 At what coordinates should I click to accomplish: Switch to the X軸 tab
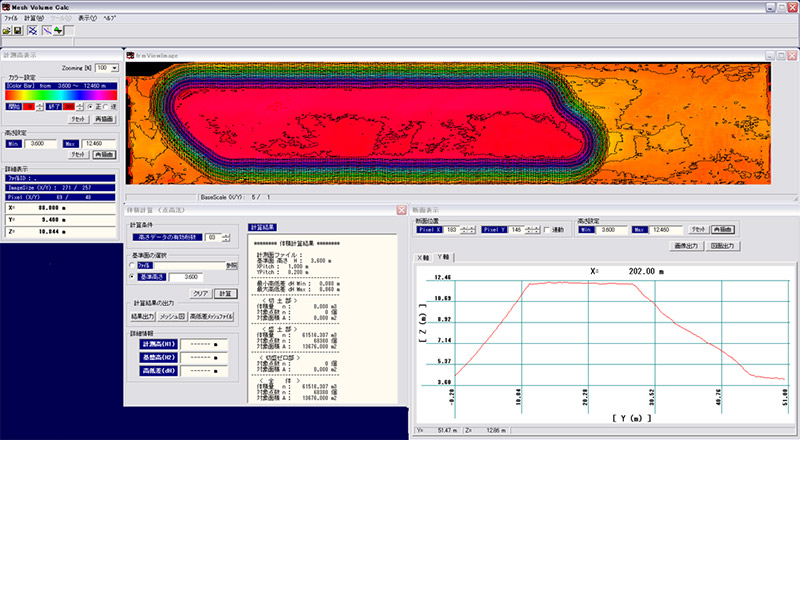(x=423, y=257)
